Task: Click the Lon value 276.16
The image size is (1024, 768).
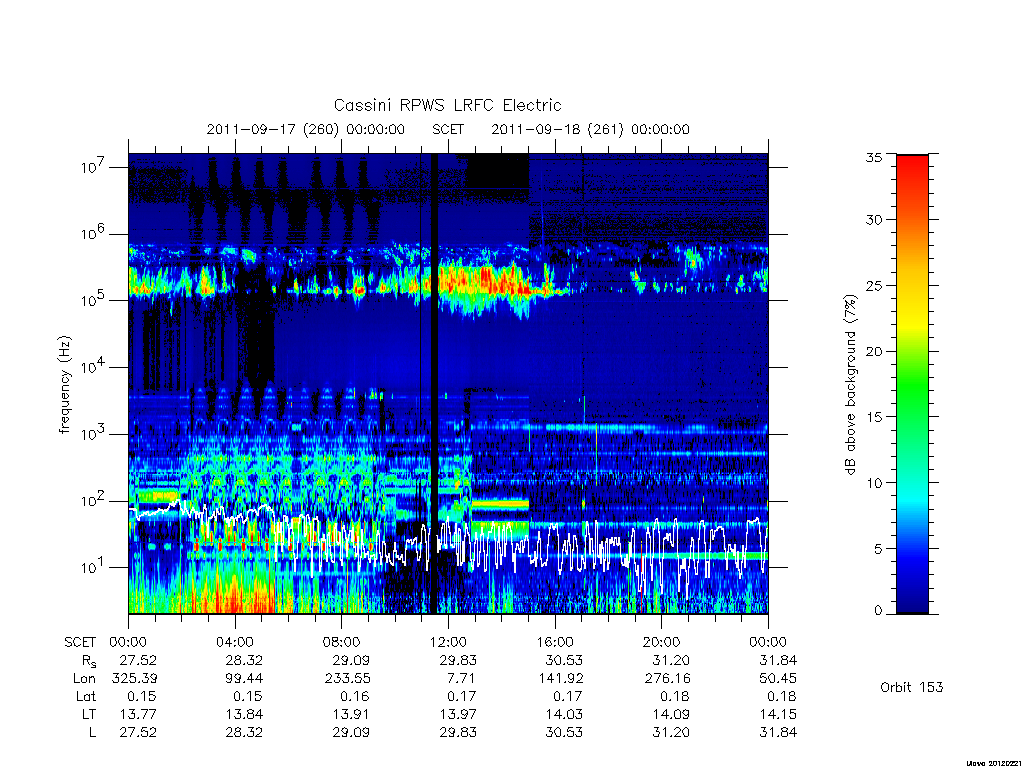Action: pos(667,678)
